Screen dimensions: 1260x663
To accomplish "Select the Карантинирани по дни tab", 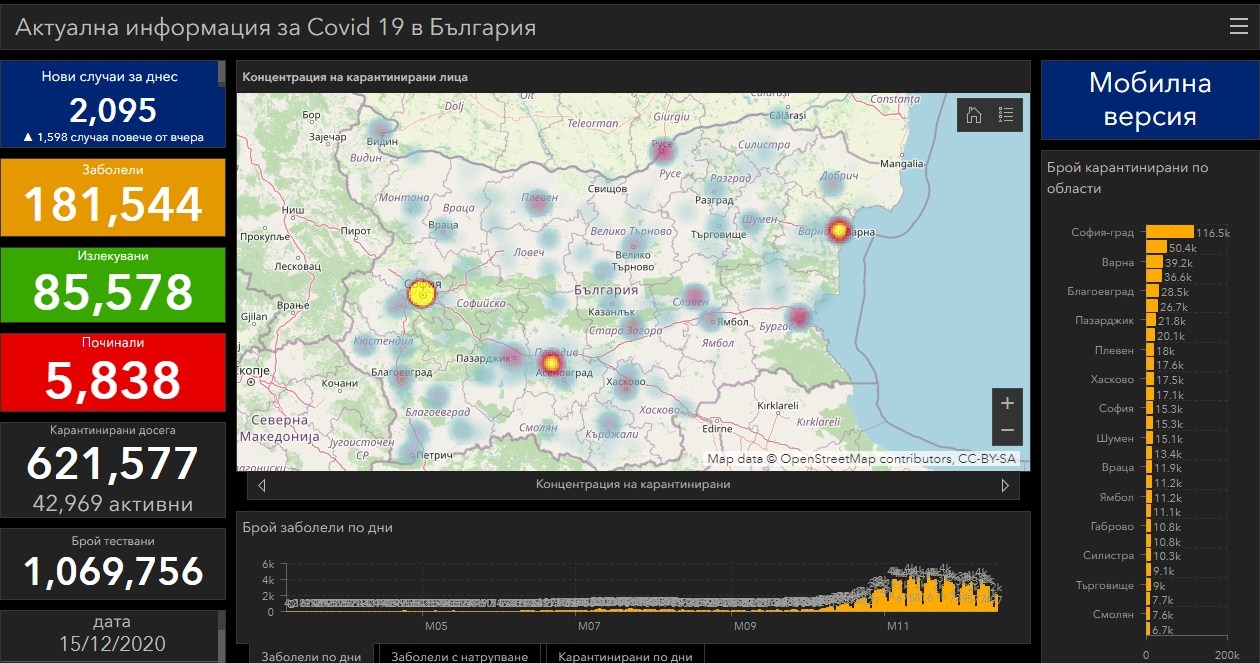I will (625, 656).
